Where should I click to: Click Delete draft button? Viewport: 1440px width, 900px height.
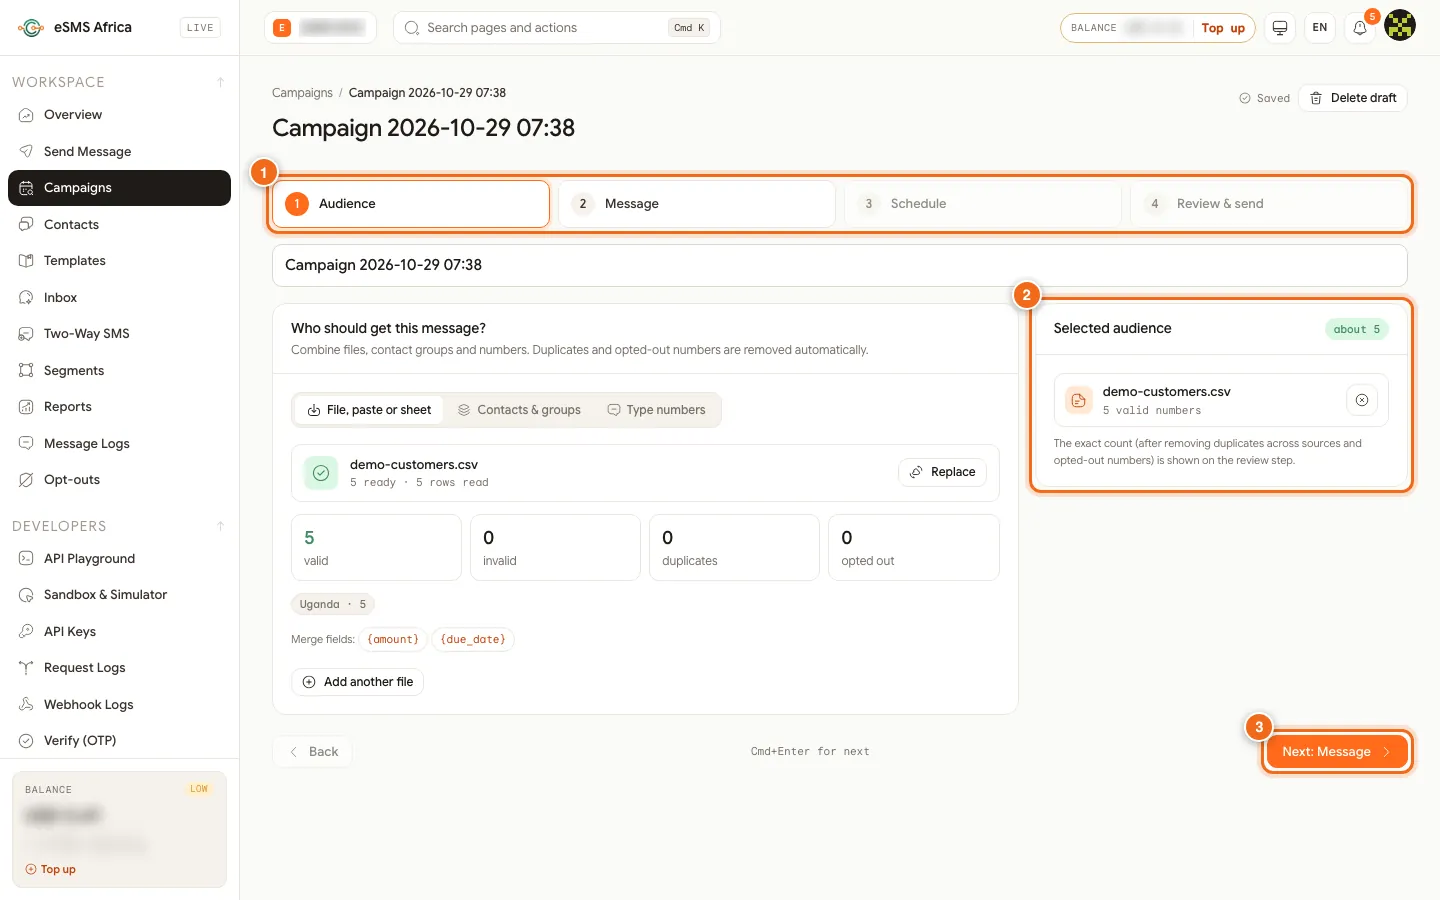point(1353,98)
